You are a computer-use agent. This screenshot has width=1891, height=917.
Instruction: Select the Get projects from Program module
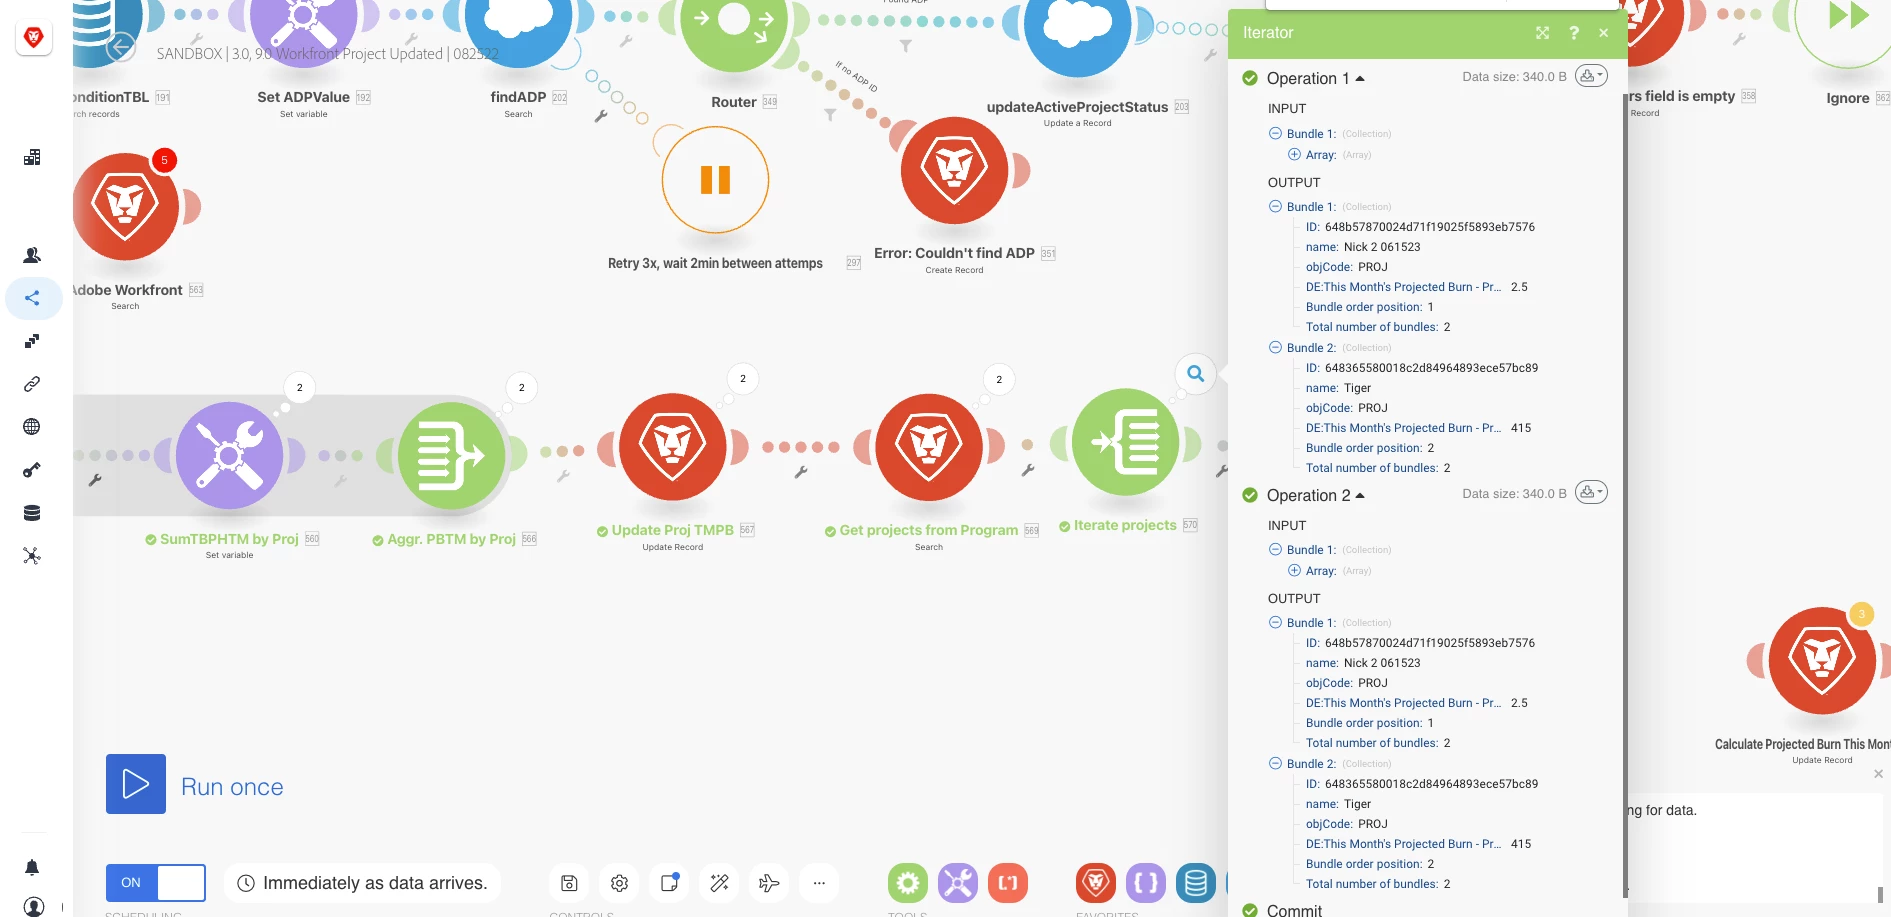929,447
